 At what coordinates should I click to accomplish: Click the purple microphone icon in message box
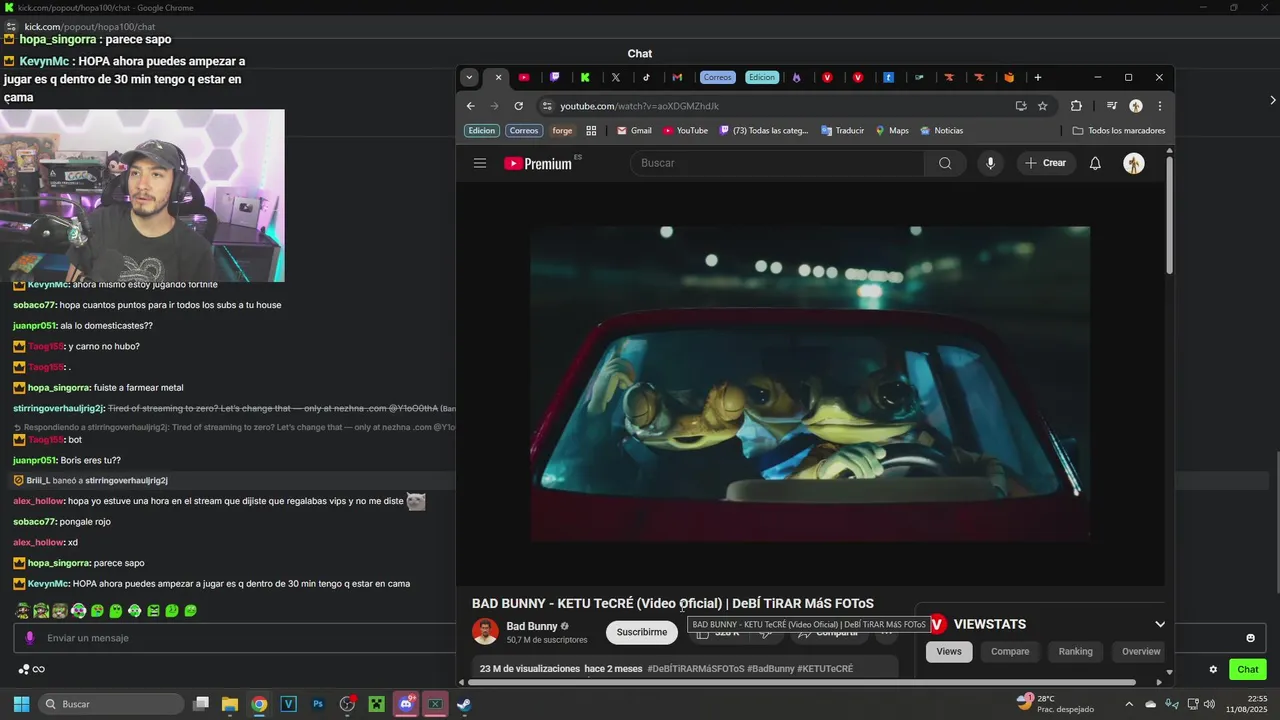[29, 638]
